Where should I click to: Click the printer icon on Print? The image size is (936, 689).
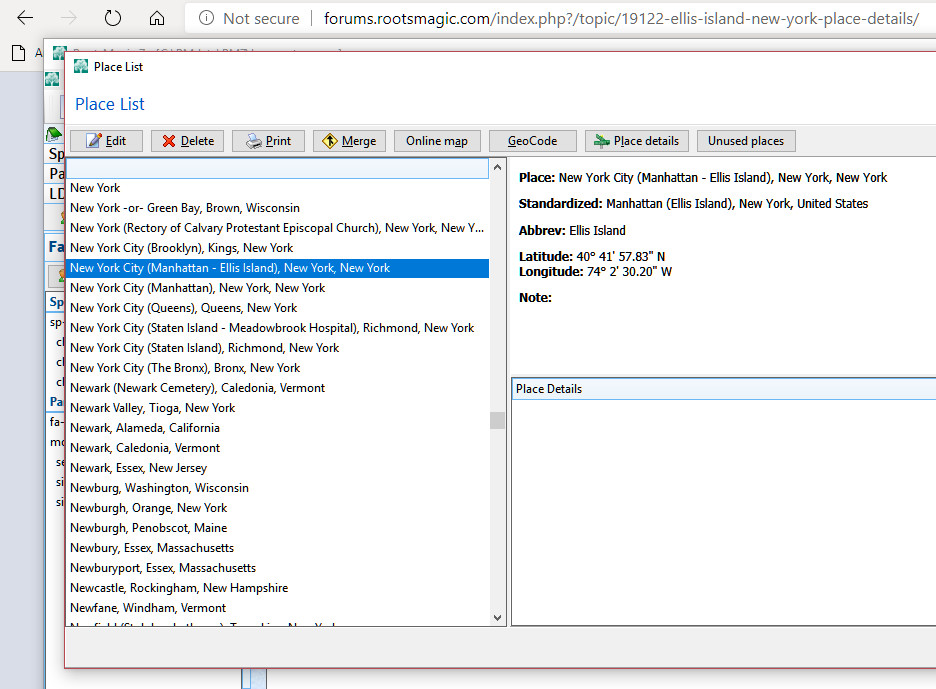(x=254, y=141)
